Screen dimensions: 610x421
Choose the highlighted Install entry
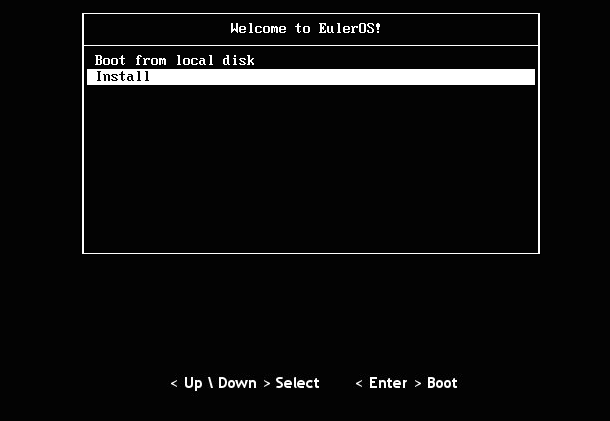(x=311, y=77)
